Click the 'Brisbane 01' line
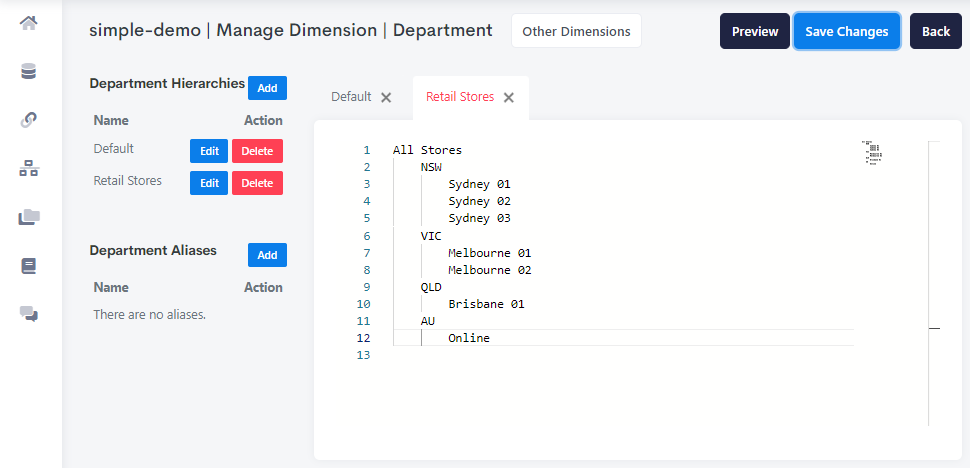Image resolution: width=970 pixels, height=468 pixels. [486, 304]
